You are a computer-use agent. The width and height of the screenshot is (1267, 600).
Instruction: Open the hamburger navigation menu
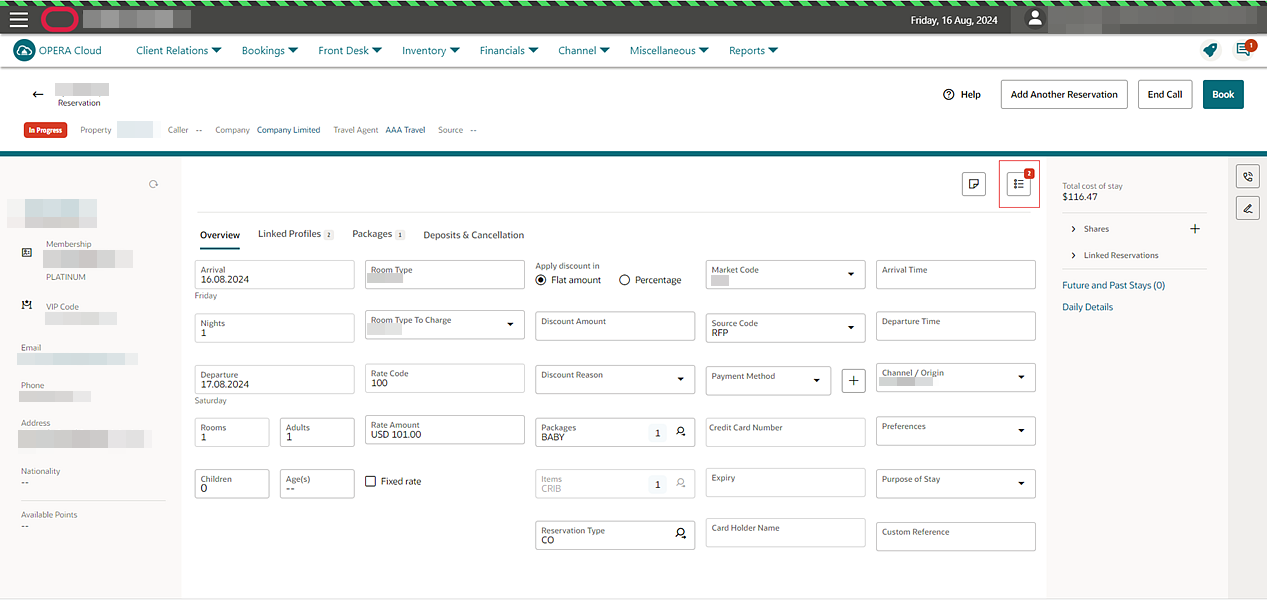19,19
